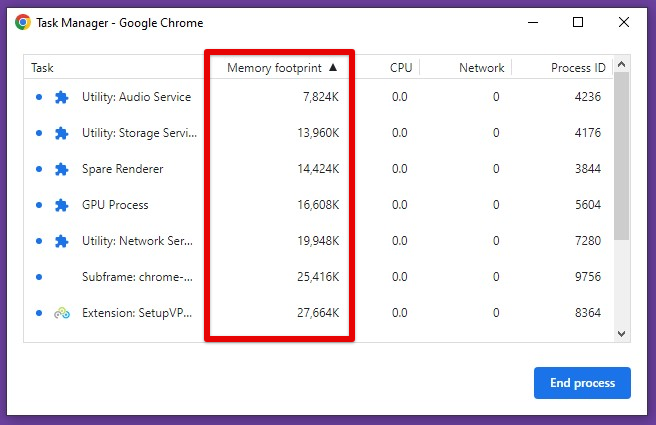Click the 19,948K memory value
The height and width of the screenshot is (425, 656).
(318, 241)
